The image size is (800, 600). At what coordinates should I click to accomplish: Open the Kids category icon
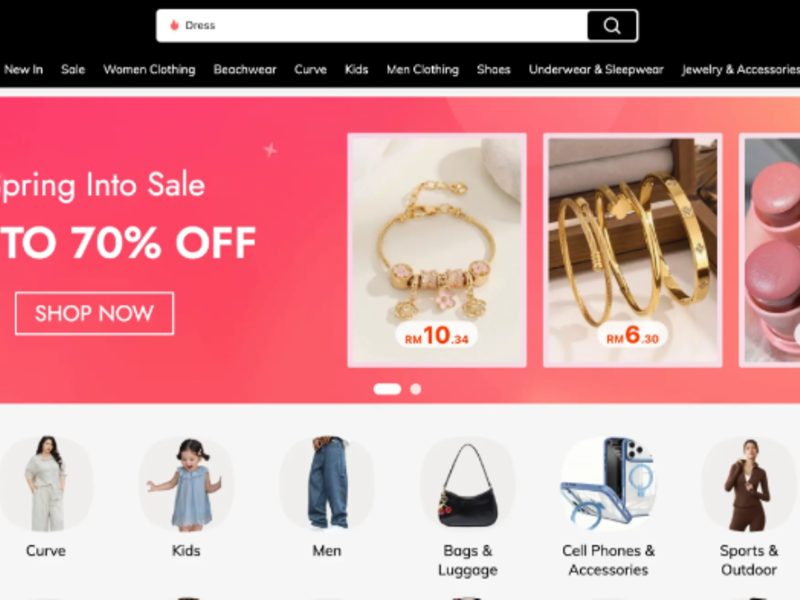[186, 484]
